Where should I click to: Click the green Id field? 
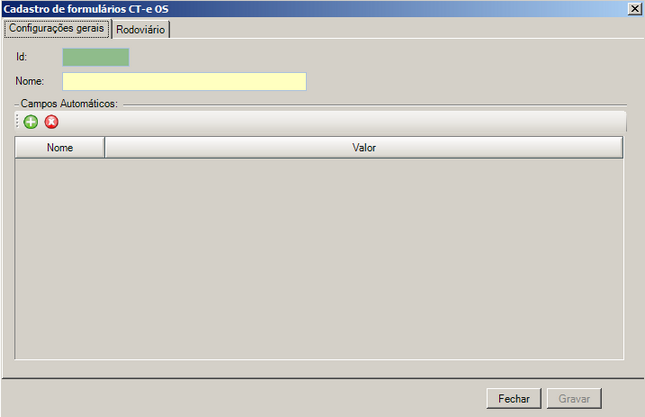(x=96, y=57)
